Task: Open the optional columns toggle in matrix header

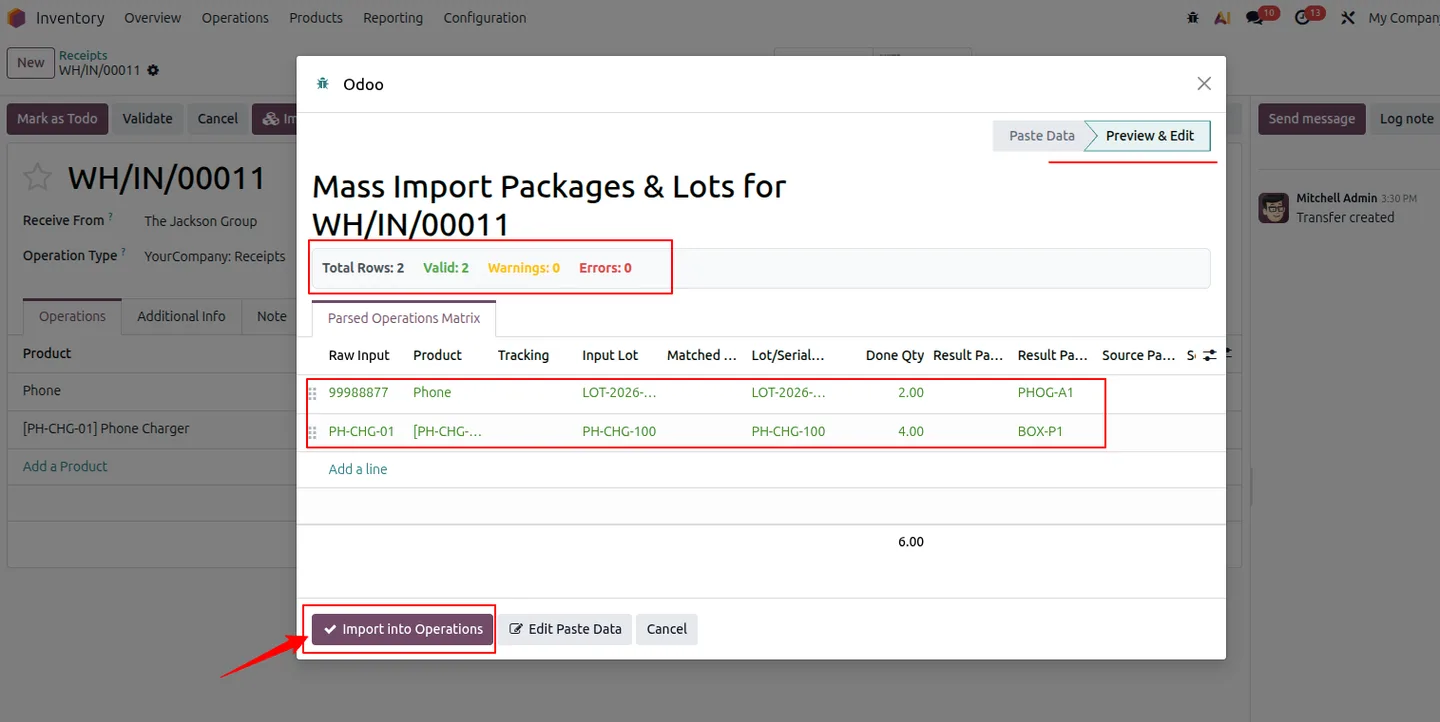Action: click(1209, 355)
